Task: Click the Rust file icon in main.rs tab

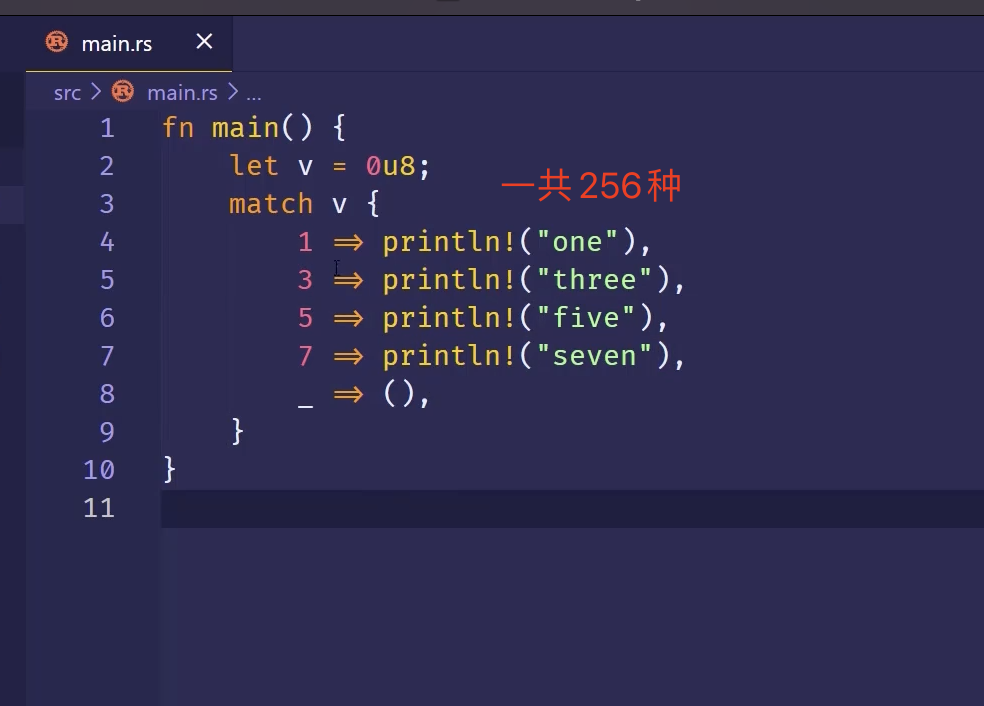Action: click(x=57, y=42)
